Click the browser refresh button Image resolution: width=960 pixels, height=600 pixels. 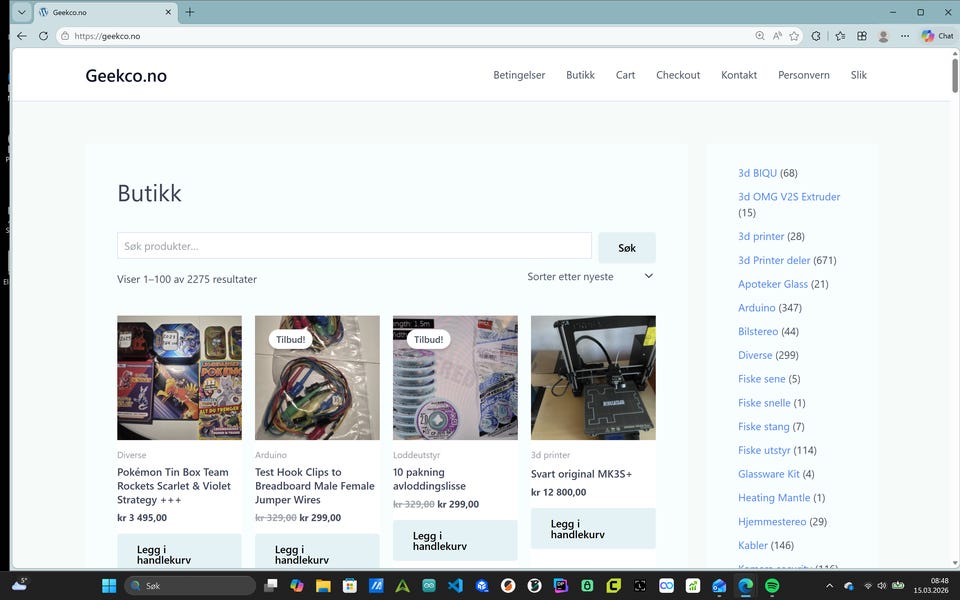pyautogui.click(x=43, y=36)
